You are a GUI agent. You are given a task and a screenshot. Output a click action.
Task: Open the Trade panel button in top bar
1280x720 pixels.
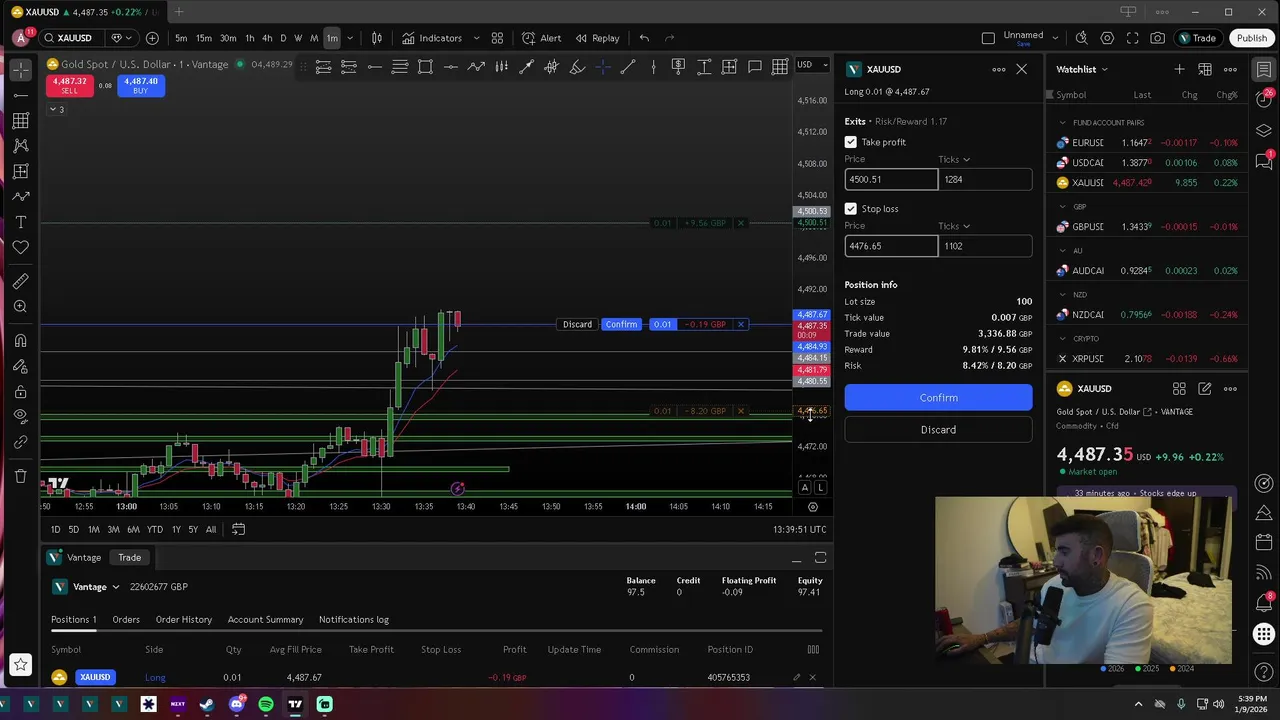1197,38
